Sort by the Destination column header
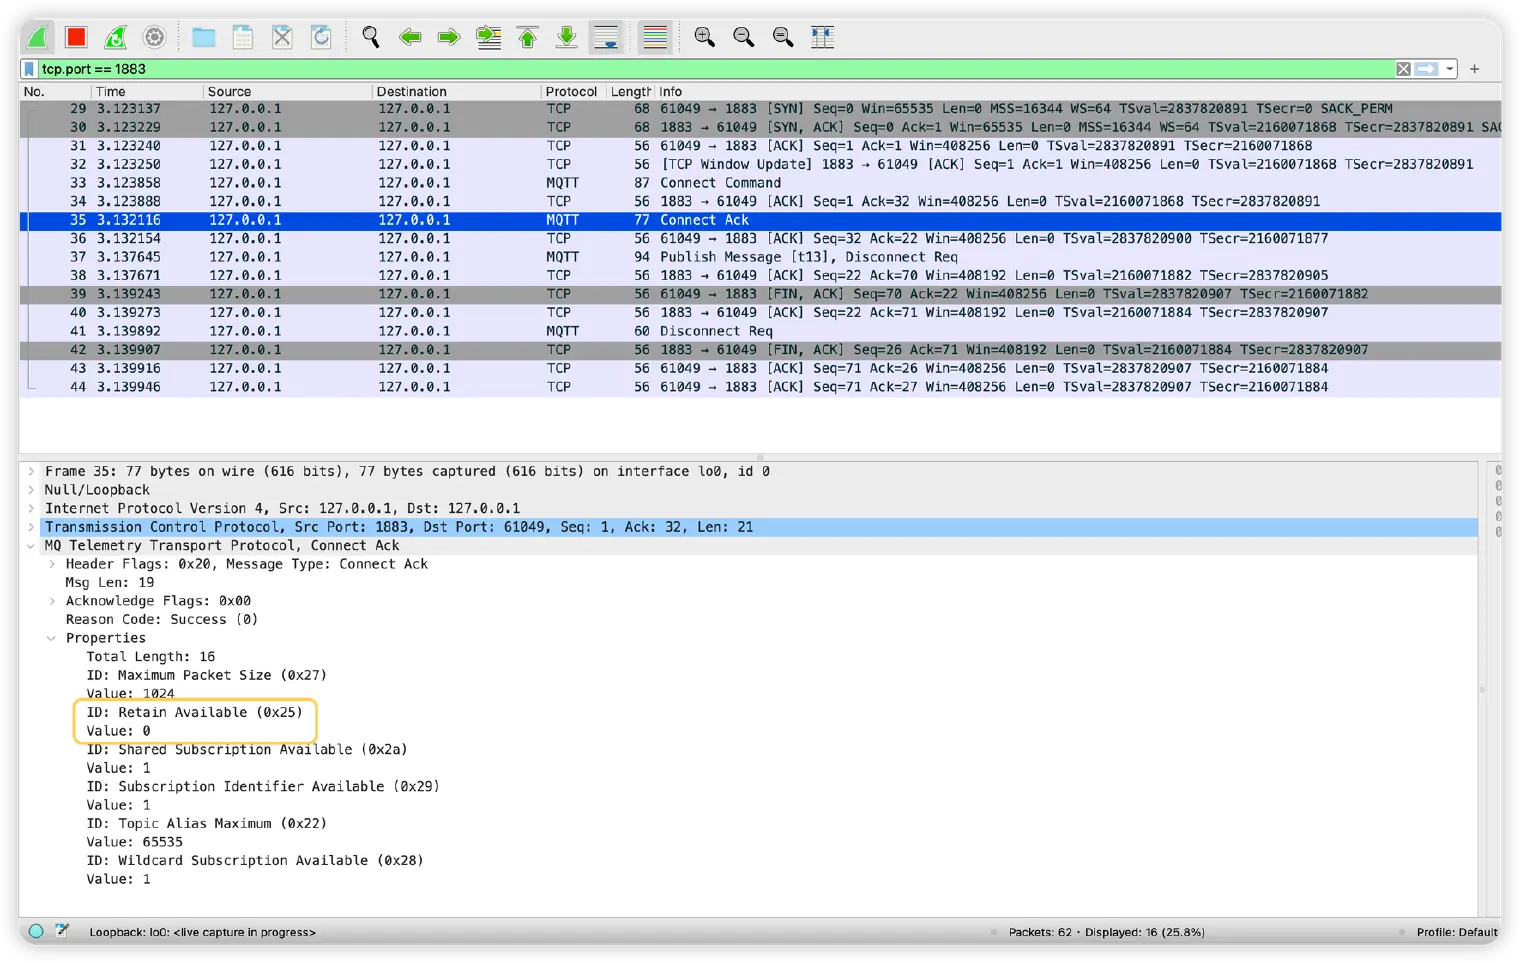 [x=457, y=91]
